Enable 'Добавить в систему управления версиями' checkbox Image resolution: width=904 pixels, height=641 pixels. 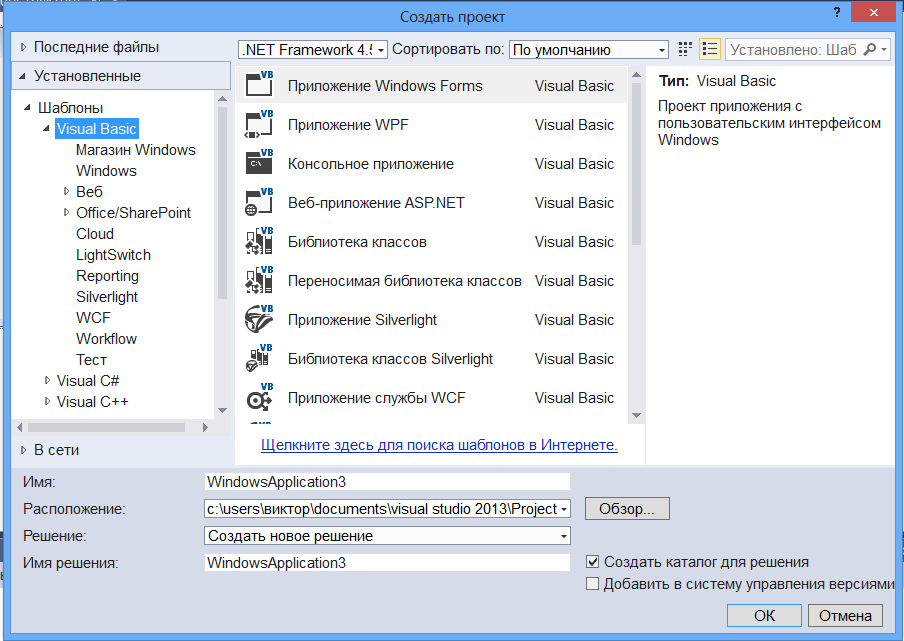click(x=592, y=584)
